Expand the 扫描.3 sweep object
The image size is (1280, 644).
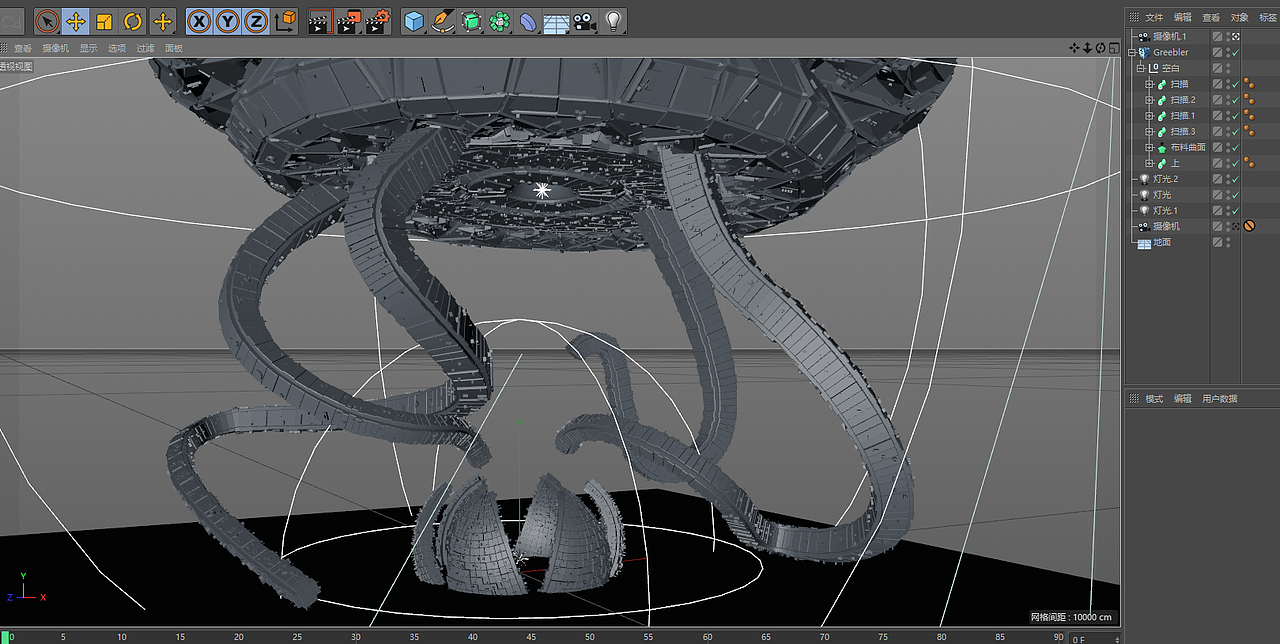tap(1150, 131)
